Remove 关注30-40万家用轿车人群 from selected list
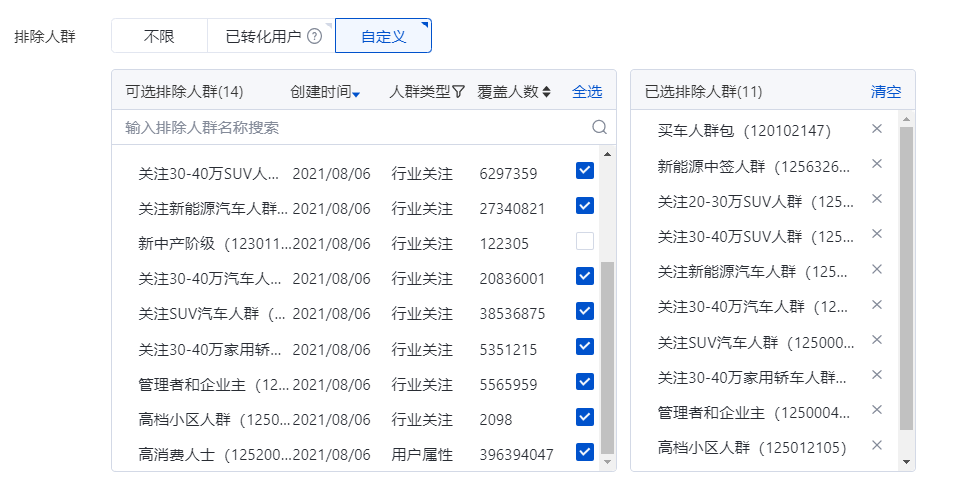 coord(877,375)
